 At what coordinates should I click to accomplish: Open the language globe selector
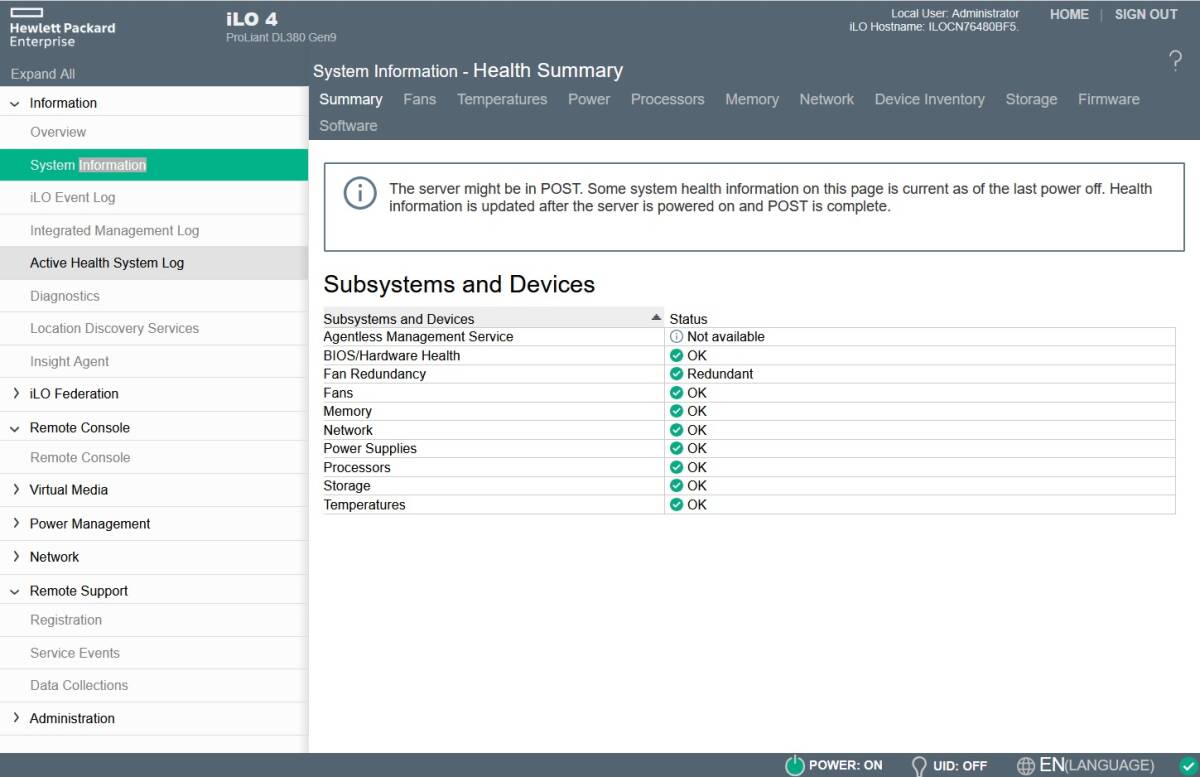click(x=1026, y=766)
